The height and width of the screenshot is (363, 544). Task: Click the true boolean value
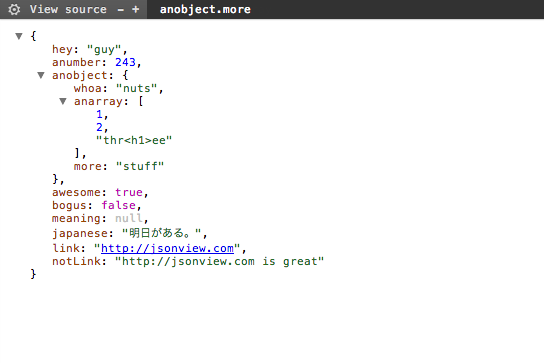tap(129, 192)
